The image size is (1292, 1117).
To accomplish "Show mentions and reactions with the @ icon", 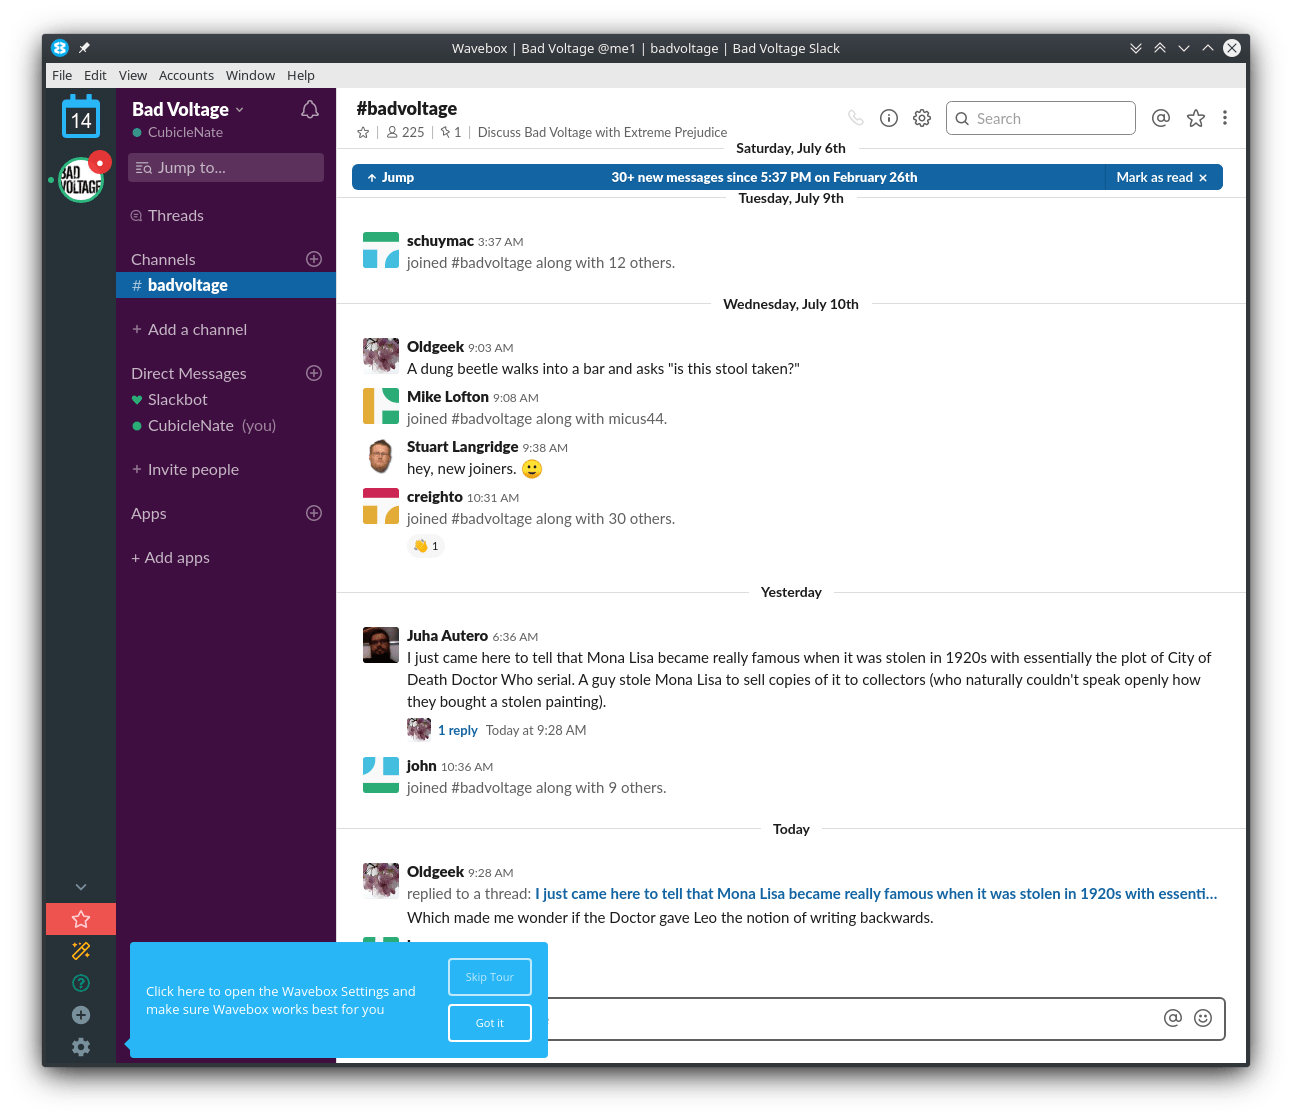I will click(x=1161, y=118).
